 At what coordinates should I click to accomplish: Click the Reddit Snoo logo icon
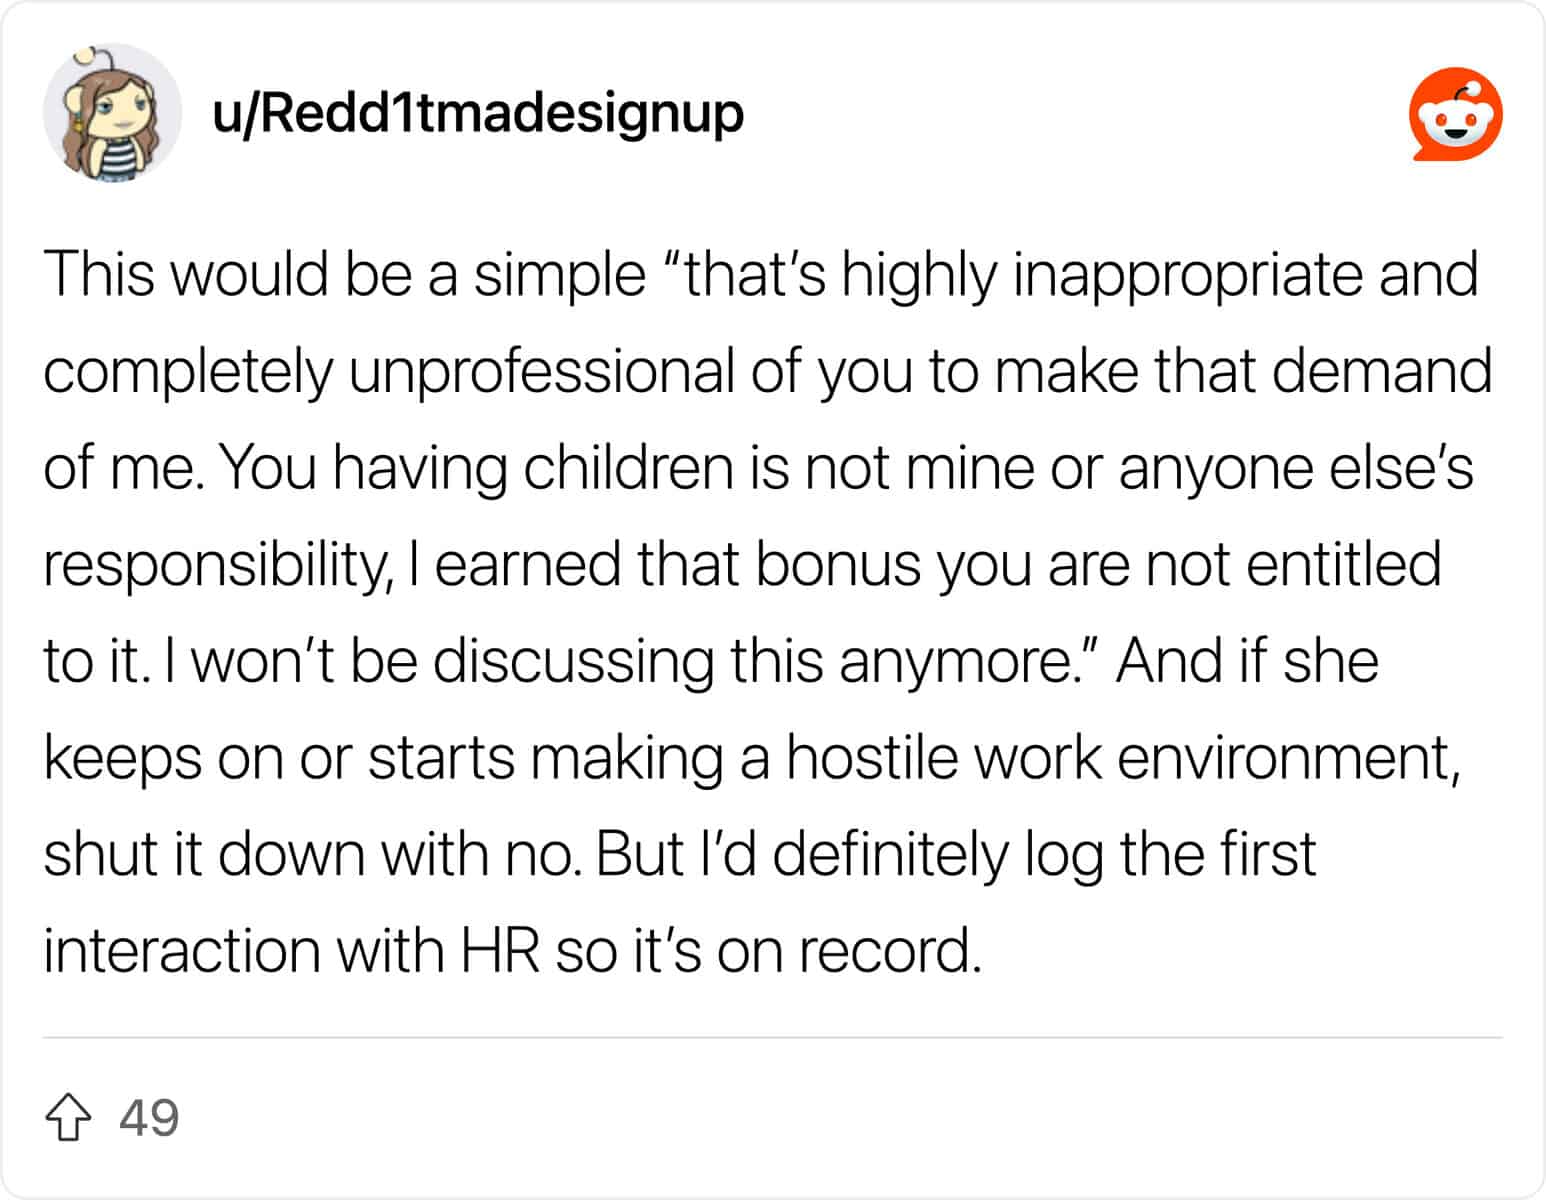click(1455, 114)
